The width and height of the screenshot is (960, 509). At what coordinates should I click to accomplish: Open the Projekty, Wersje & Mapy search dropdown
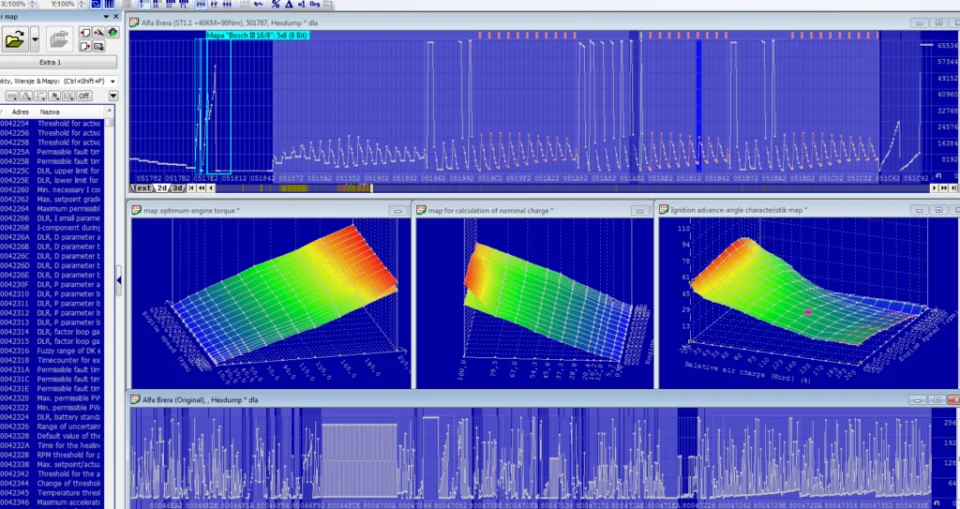(x=113, y=81)
